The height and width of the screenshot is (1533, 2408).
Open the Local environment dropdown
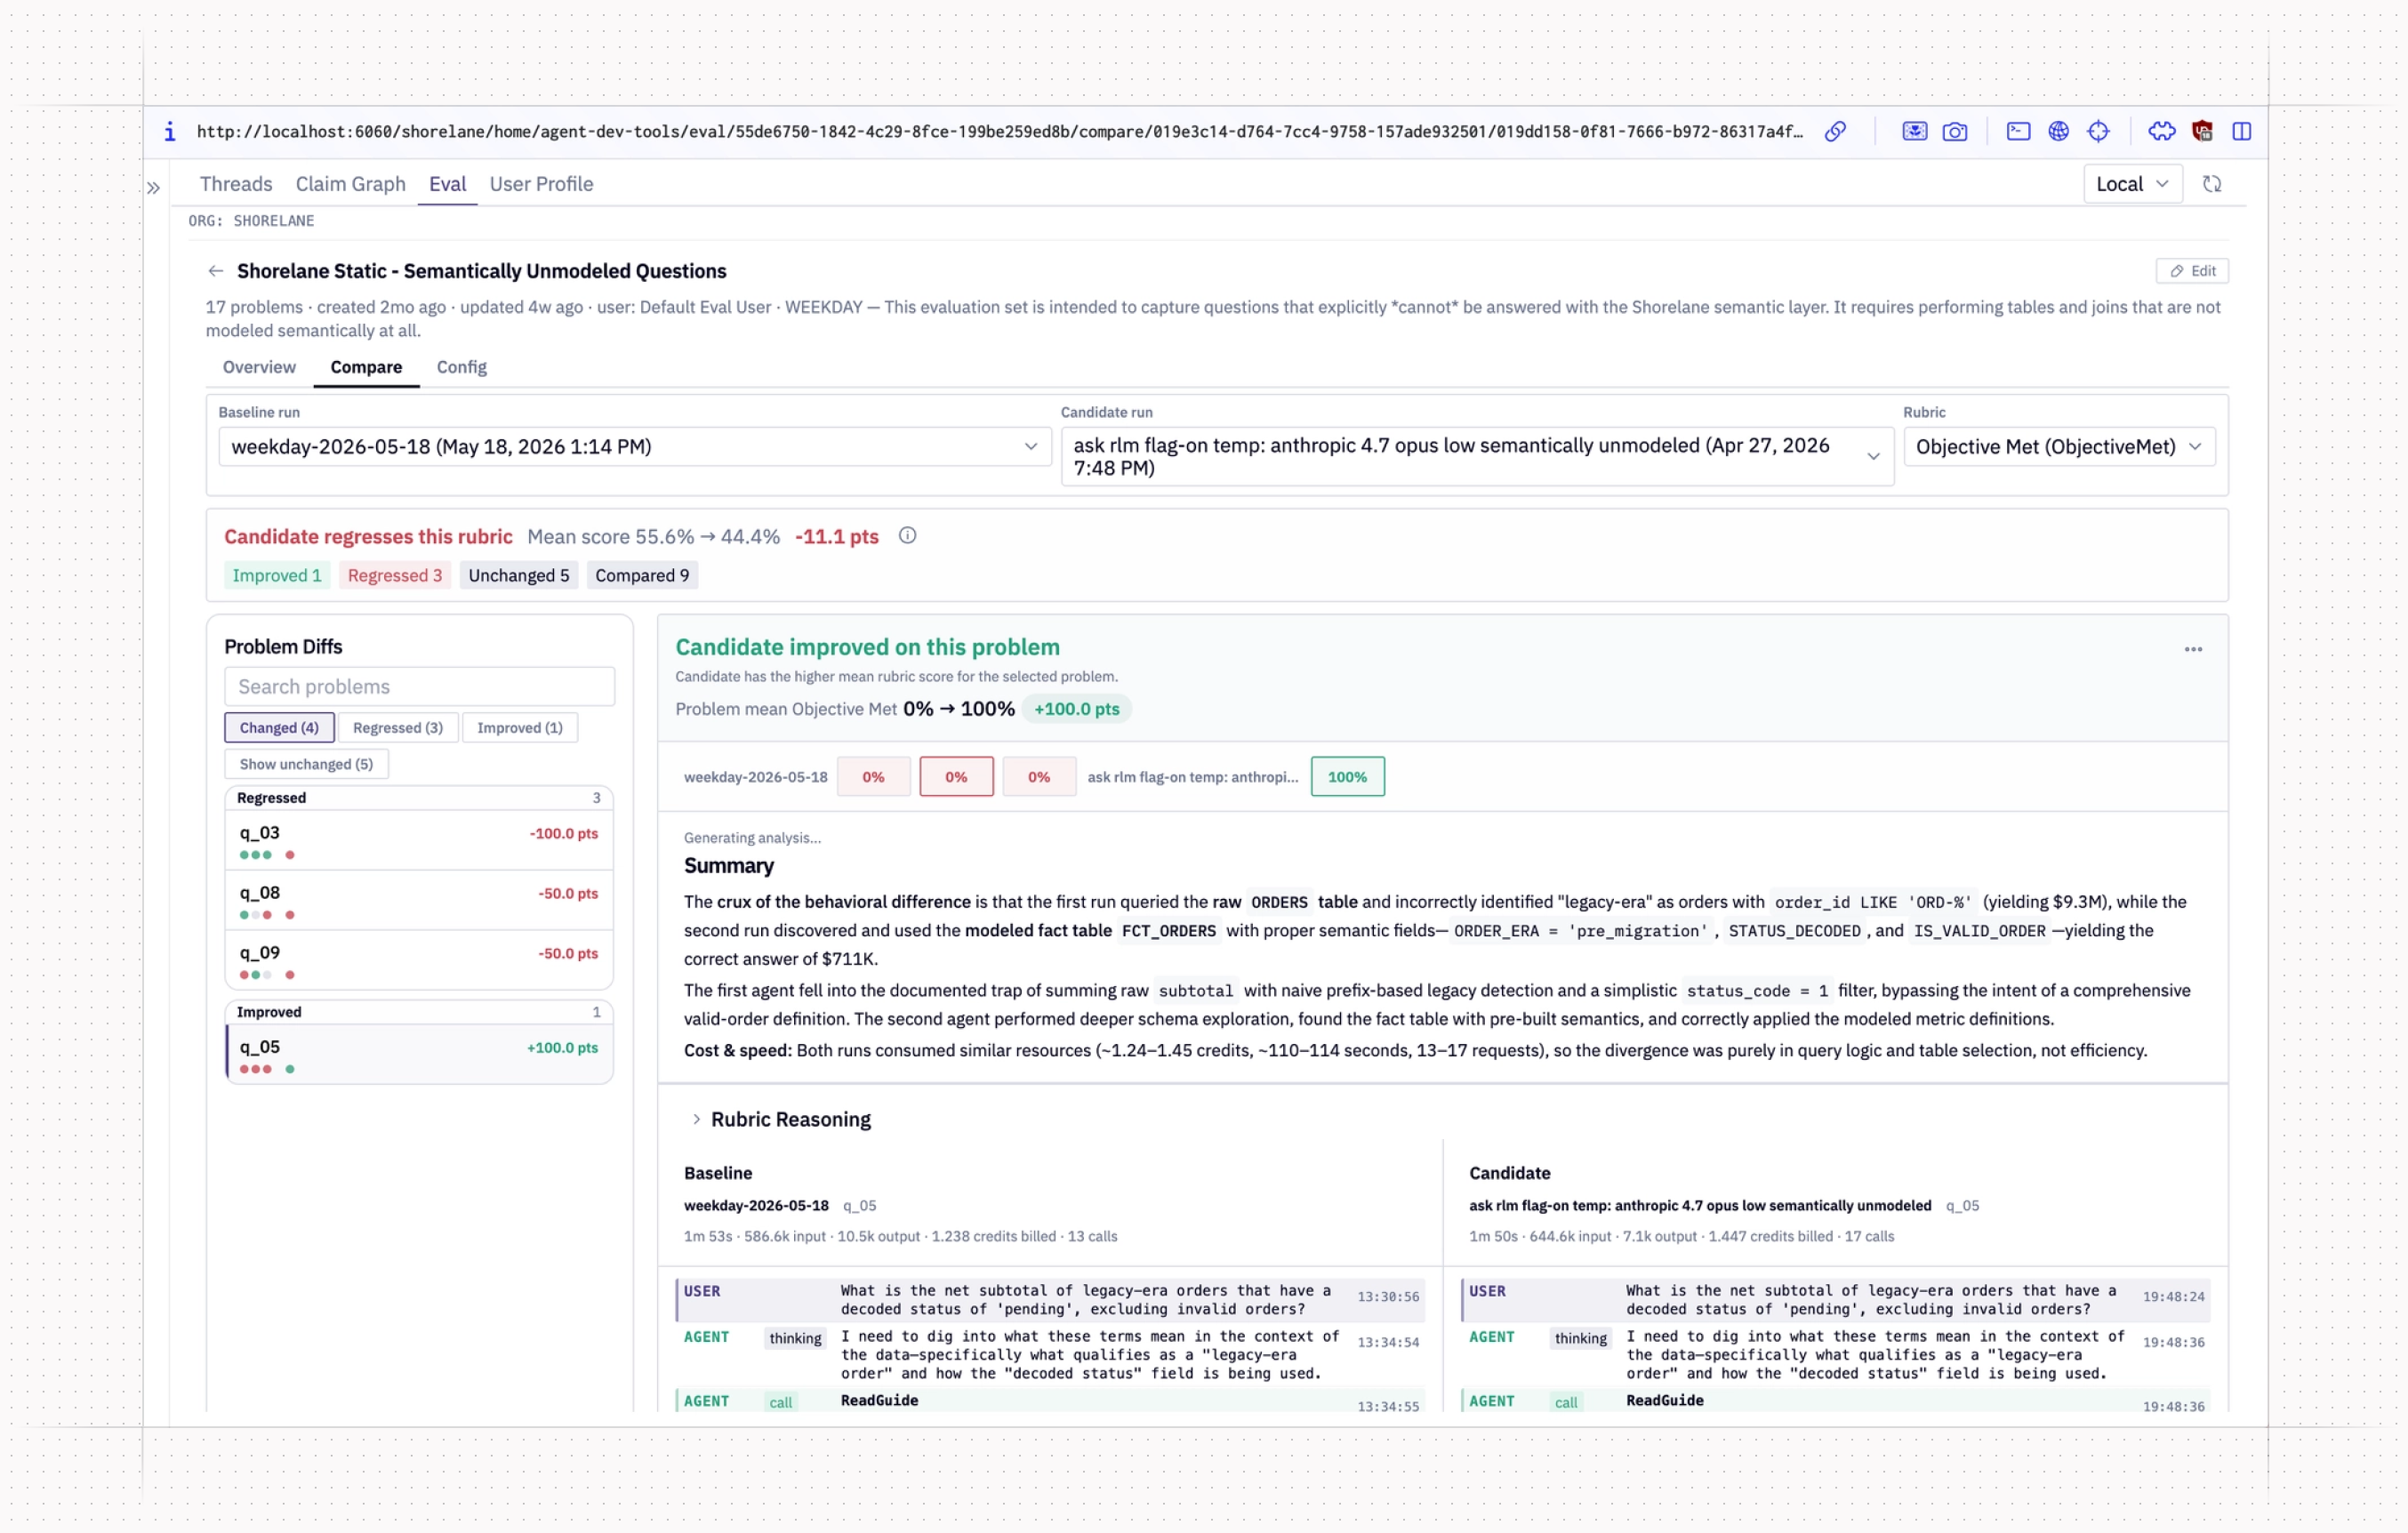(2132, 184)
